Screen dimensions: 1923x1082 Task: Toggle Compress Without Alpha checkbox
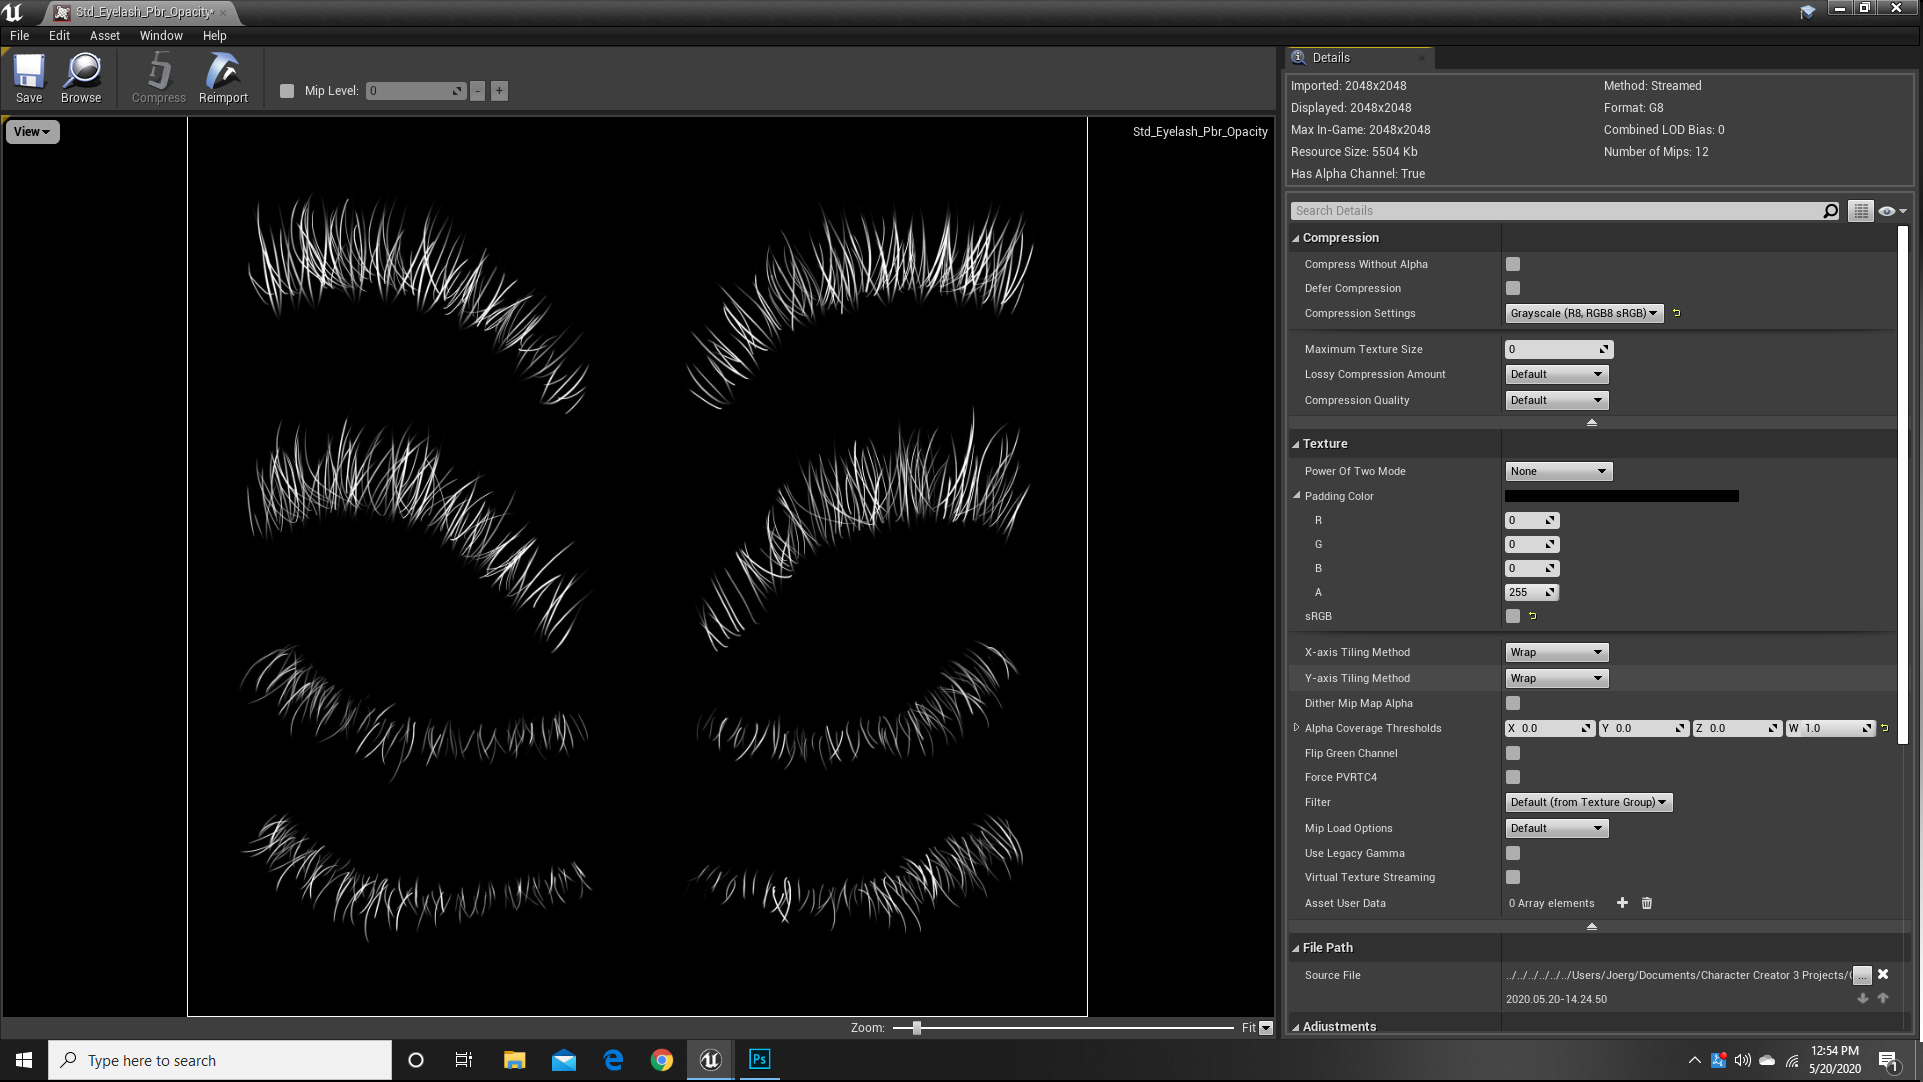click(1513, 264)
